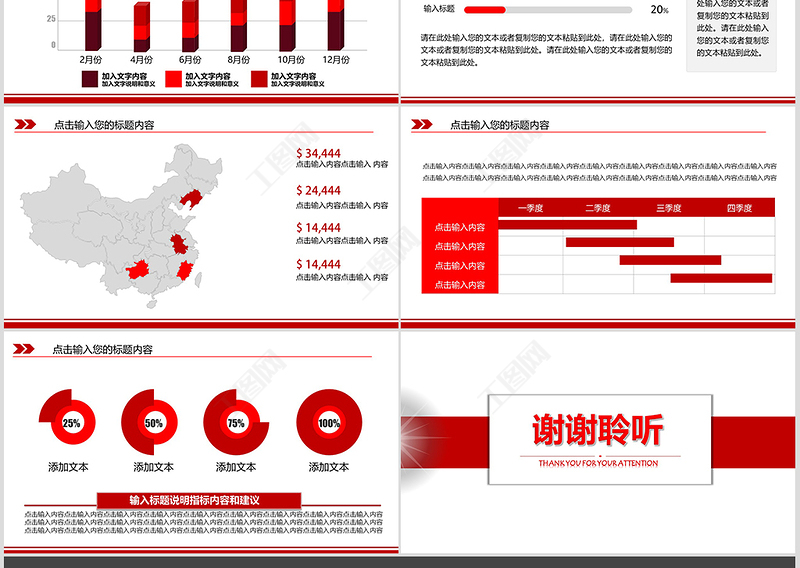The height and width of the screenshot is (568, 800).
Task: Select the 100% donut chart
Action: (x=328, y=421)
